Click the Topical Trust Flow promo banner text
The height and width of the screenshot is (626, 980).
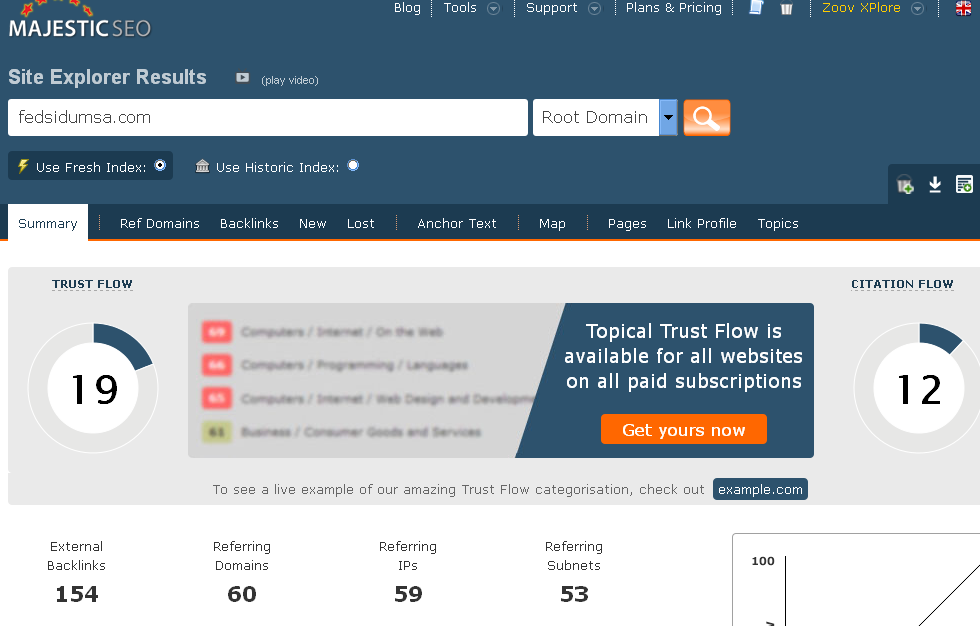(x=684, y=356)
